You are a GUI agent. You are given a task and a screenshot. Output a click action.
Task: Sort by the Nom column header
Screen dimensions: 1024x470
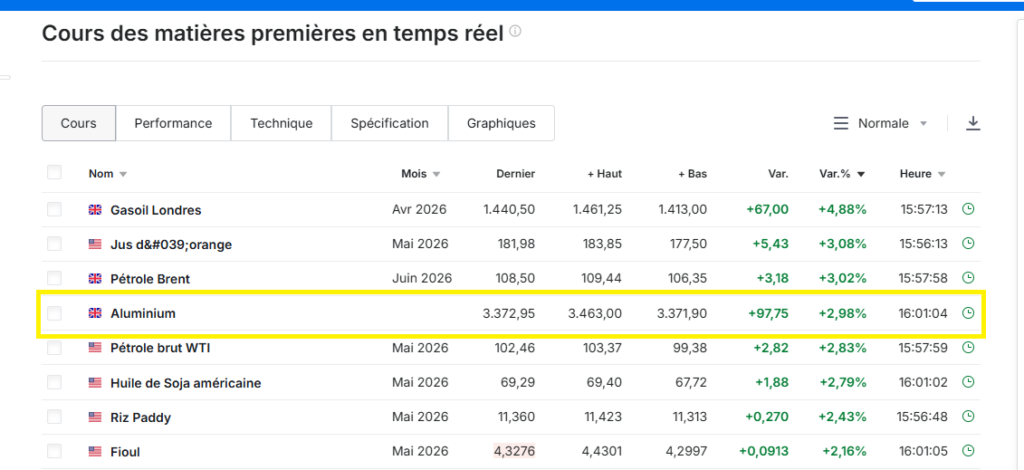[x=101, y=174]
